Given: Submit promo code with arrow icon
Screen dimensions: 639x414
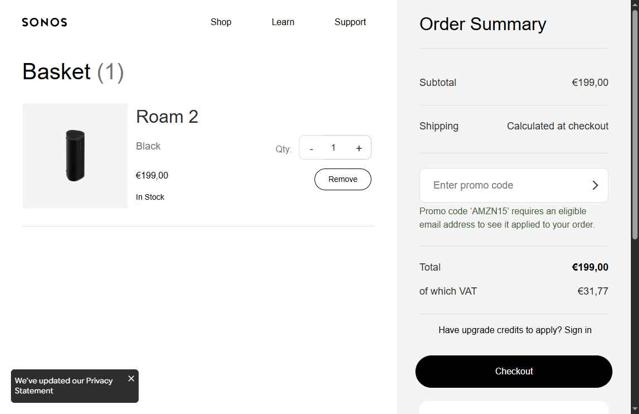Looking at the screenshot, I should pos(594,185).
